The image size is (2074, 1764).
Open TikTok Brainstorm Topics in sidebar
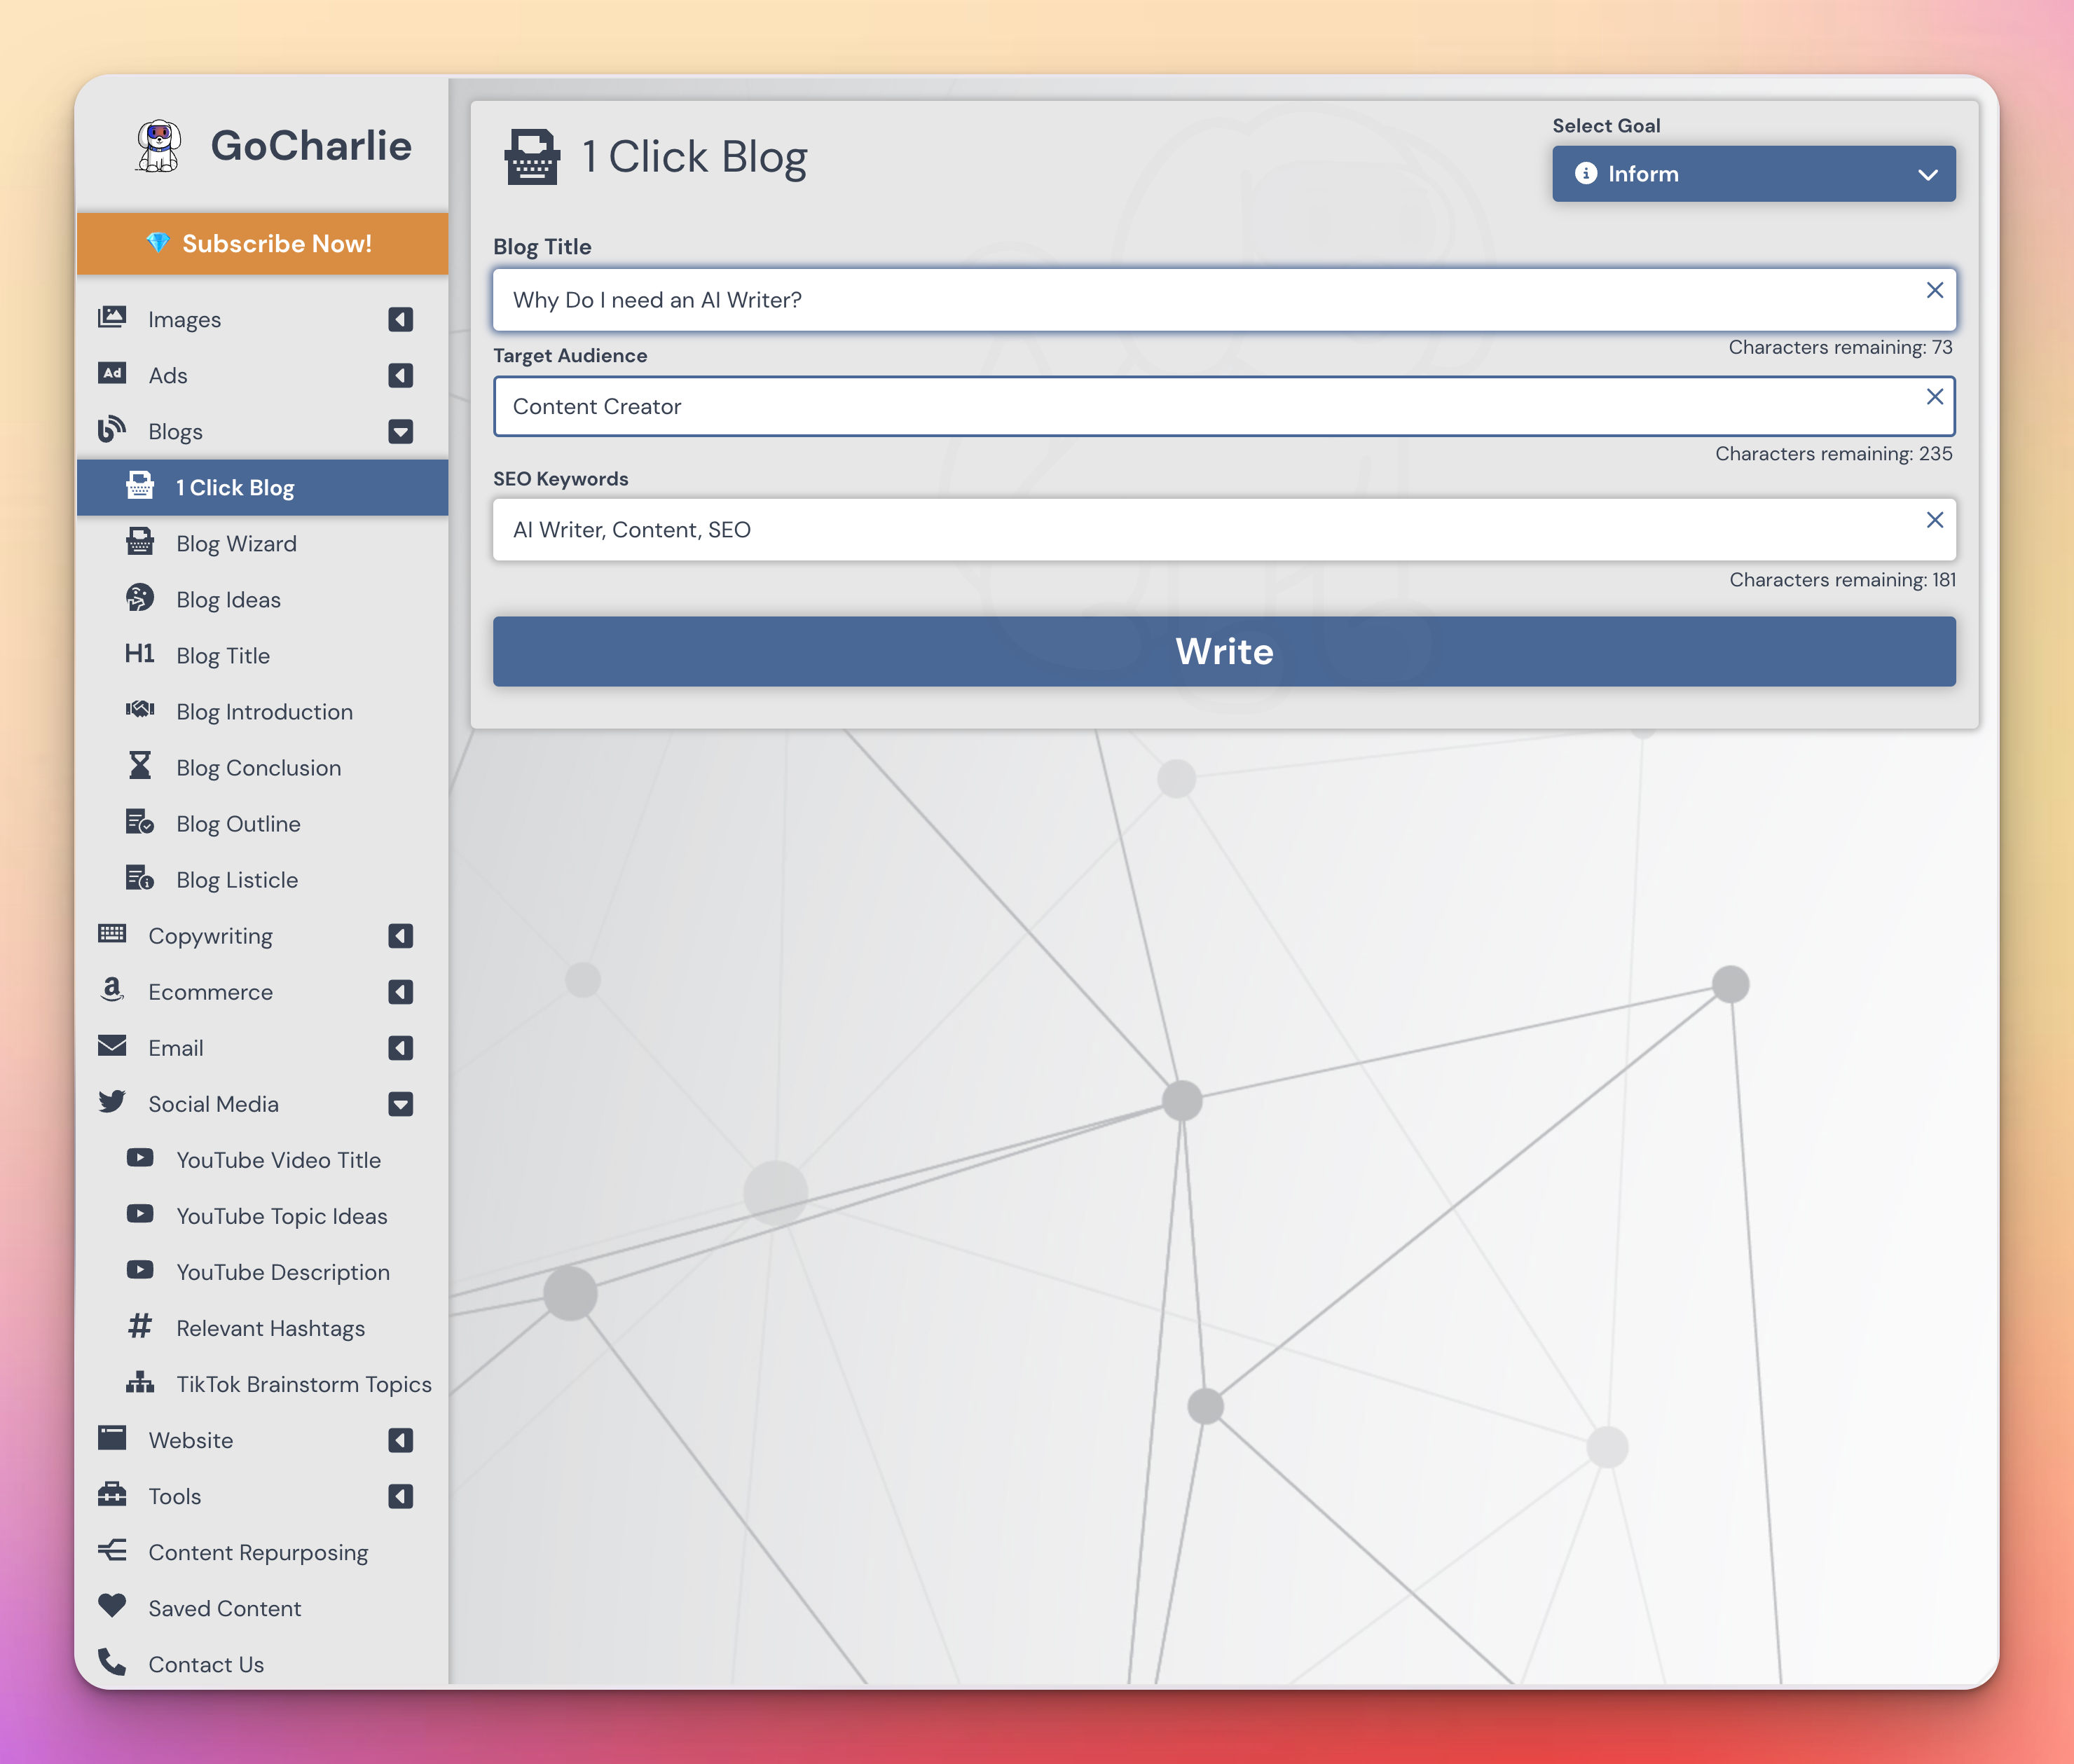pos(263,1384)
